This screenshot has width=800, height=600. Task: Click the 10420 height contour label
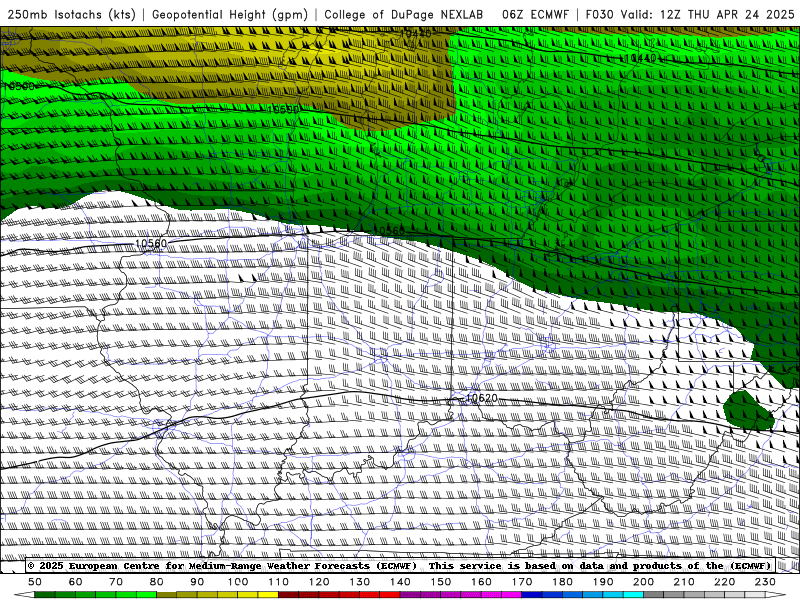pos(415,34)
